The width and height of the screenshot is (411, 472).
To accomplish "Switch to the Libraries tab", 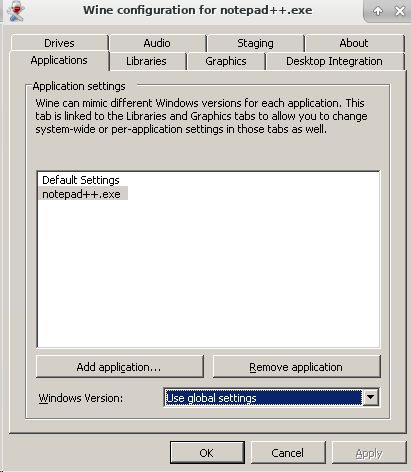I will [x=146, y=61].
